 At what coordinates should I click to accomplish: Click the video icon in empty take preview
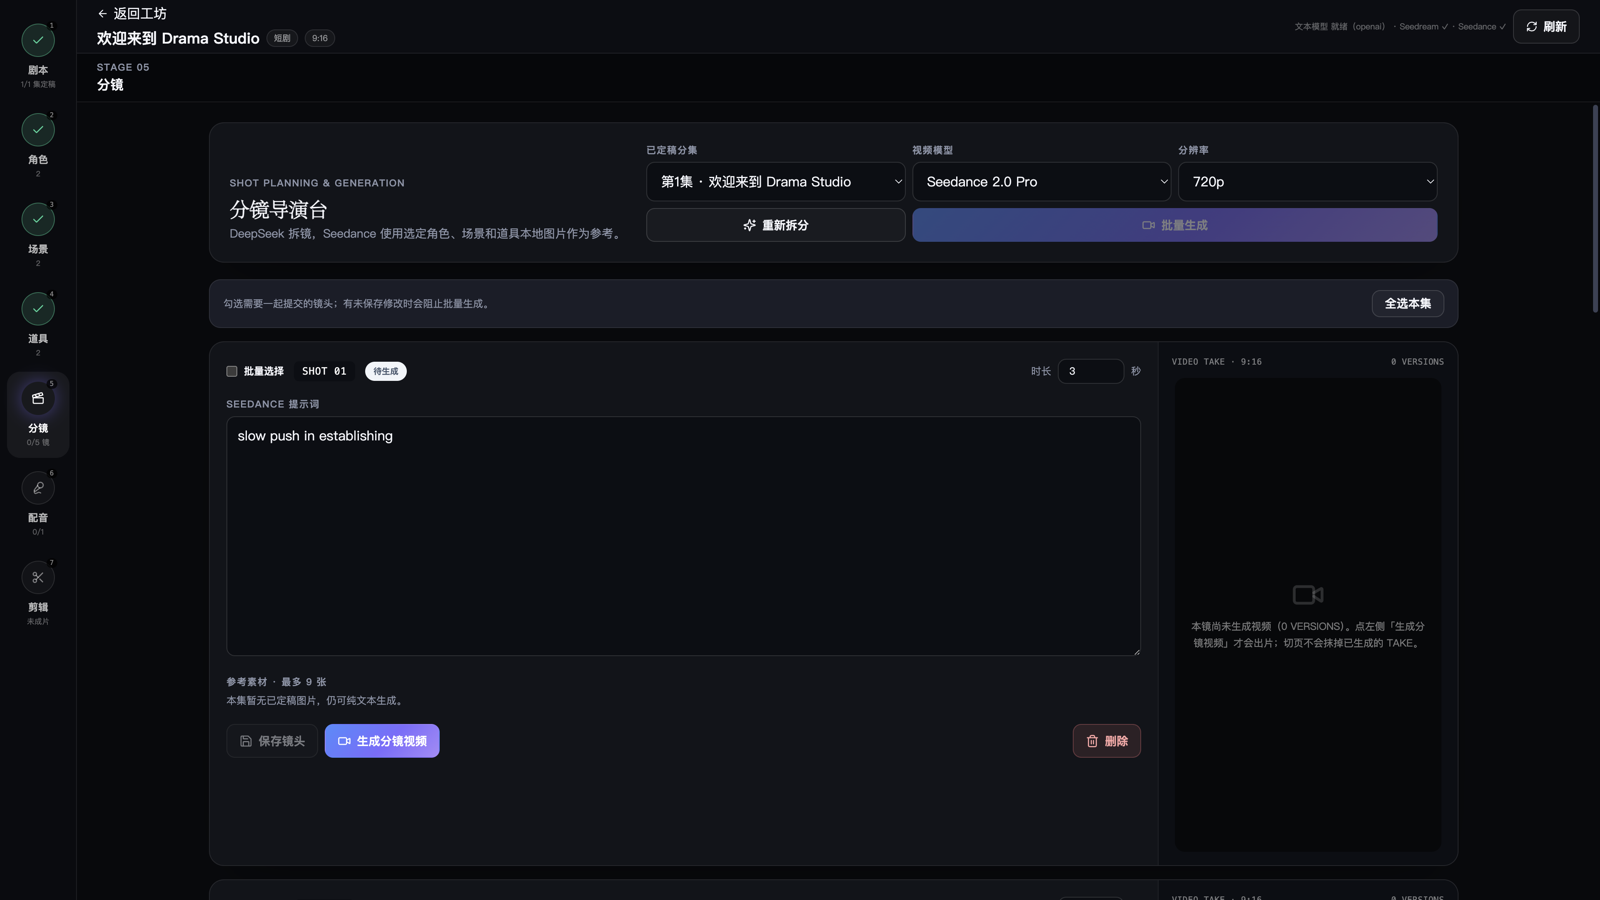coord(1308,595)
